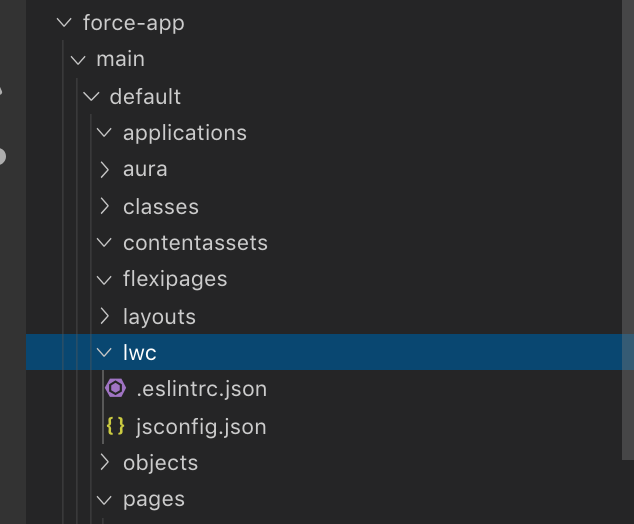
Task: Select the highlighted lwc folder row
Action: click(324, 352)
